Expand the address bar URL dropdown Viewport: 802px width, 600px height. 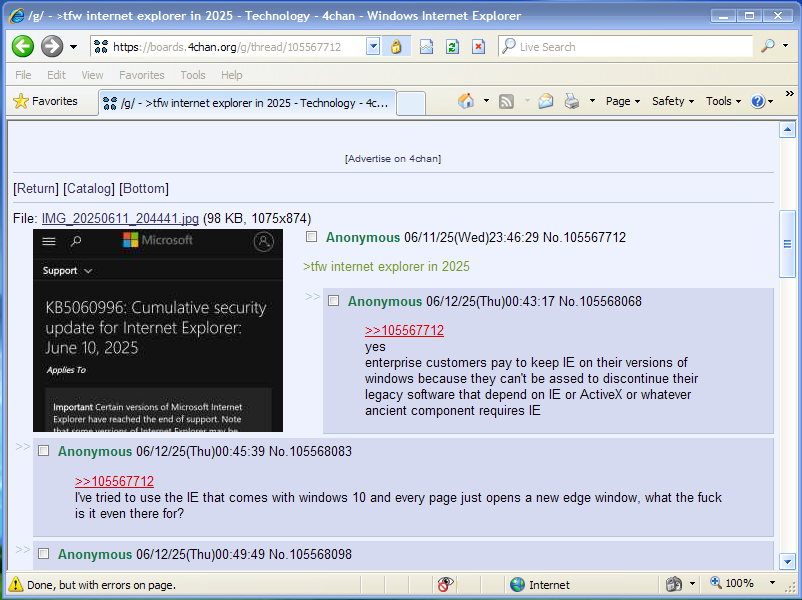click(373, 47)
